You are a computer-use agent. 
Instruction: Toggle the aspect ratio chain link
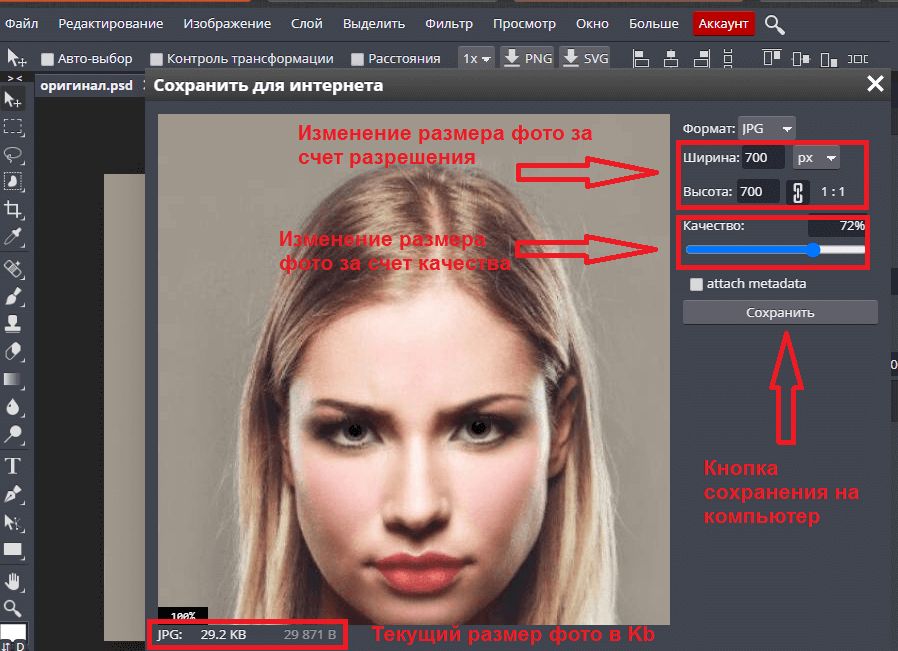[798, 192]
